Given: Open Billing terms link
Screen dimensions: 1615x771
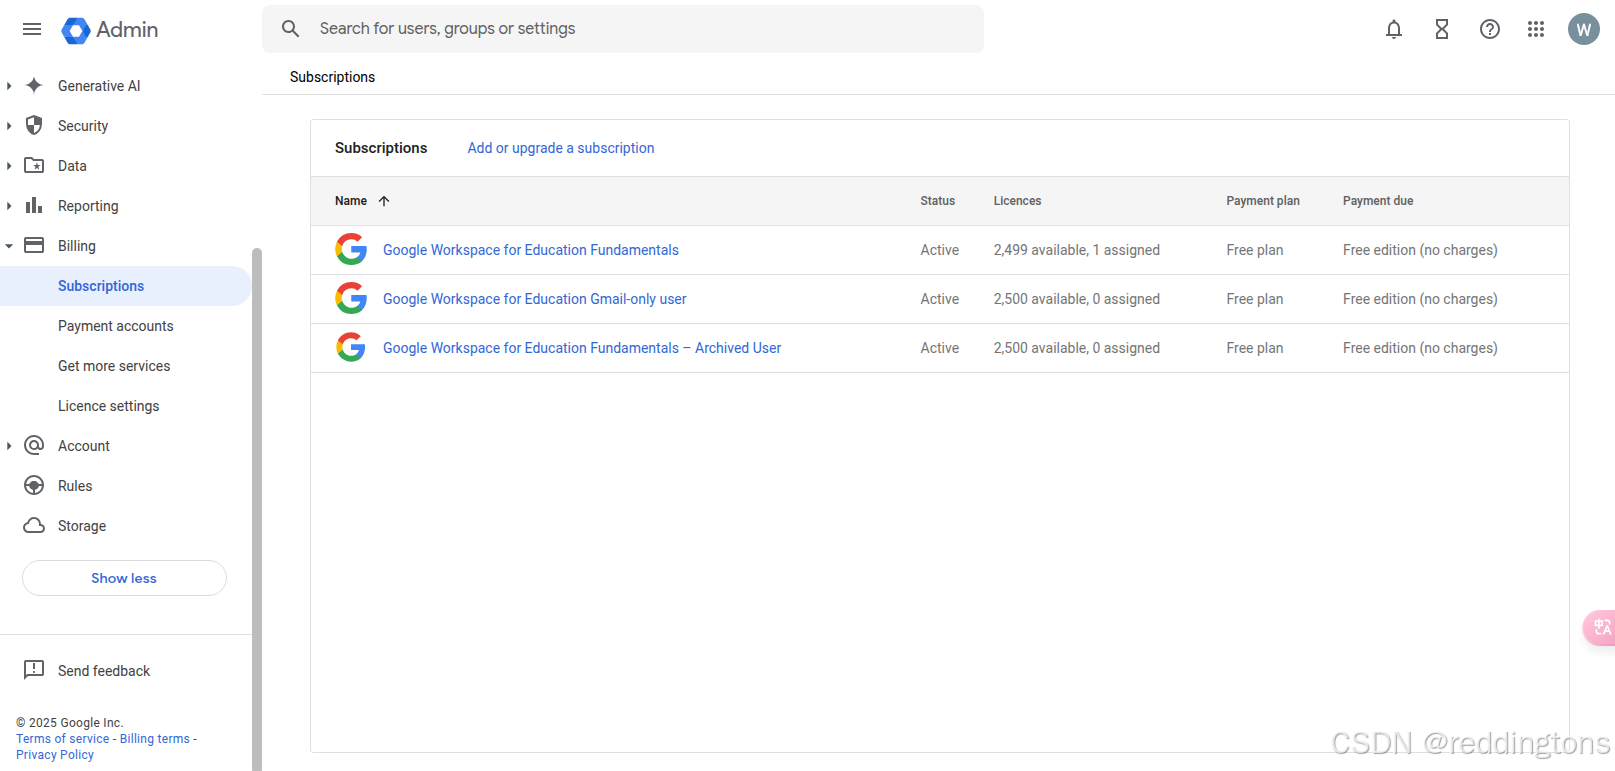Looking at the screenshot, I should (155, 739).
